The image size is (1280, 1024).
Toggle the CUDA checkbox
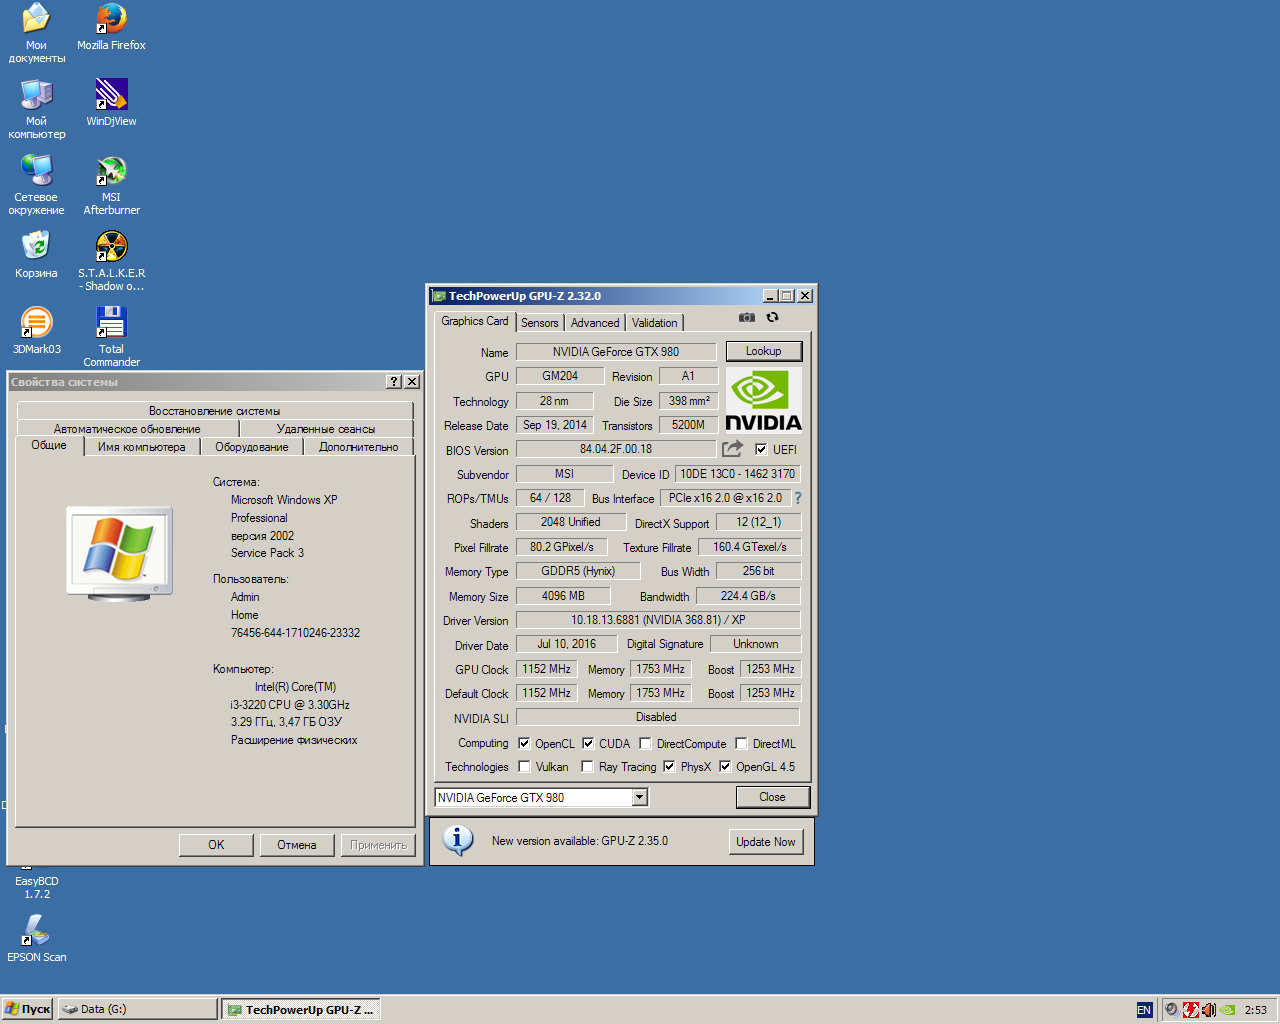click(588, 743)
